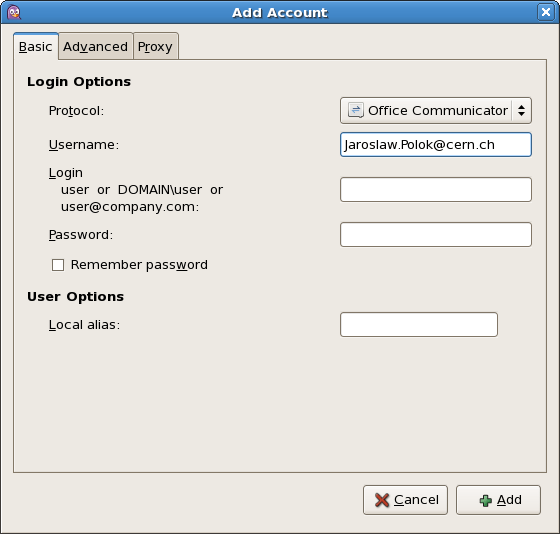Click into the Password field
Screen dimensions: 560x534
(436, 235)
